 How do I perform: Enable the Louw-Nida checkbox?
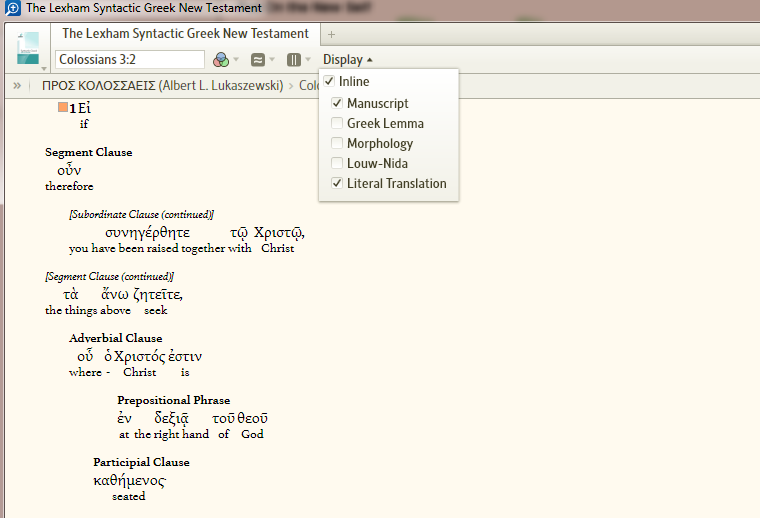coord(337,163)
